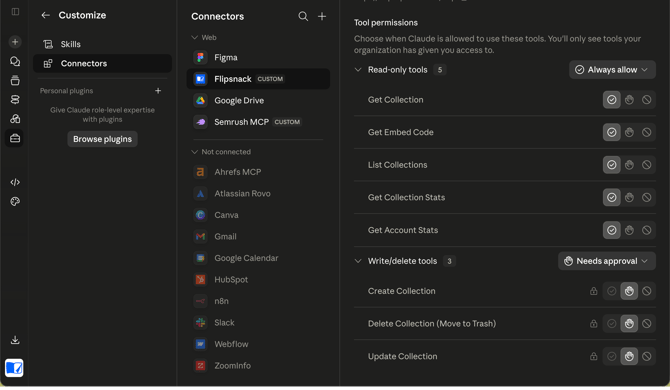Open the code brackets icon
The height and width of the screenshot is (390, 670).
[15, 182]
